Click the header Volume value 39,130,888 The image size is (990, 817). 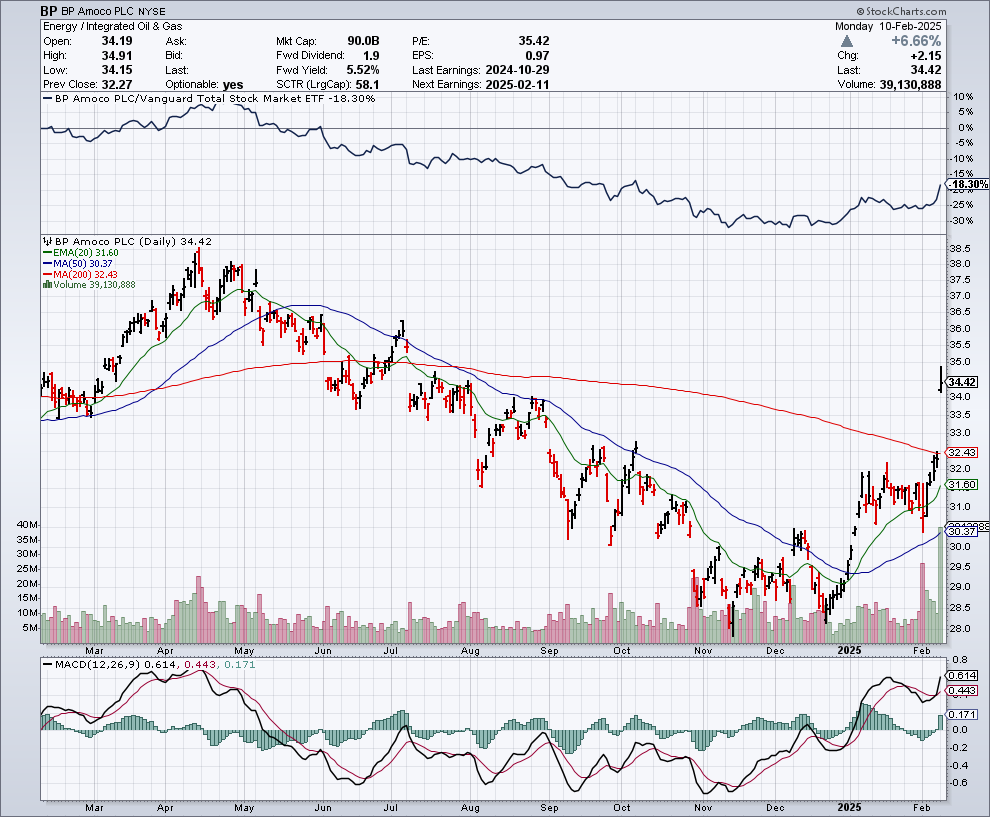coord(910,85)
